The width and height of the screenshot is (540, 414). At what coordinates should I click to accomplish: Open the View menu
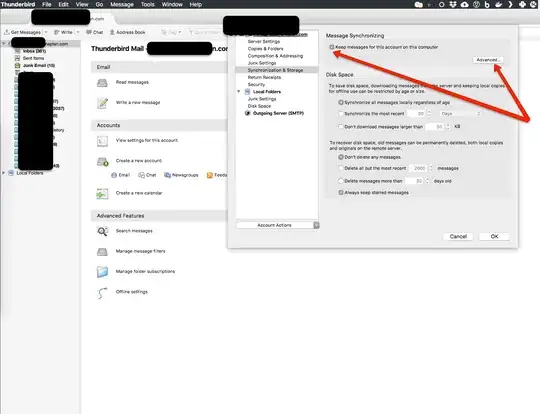(x=82, y=4)
